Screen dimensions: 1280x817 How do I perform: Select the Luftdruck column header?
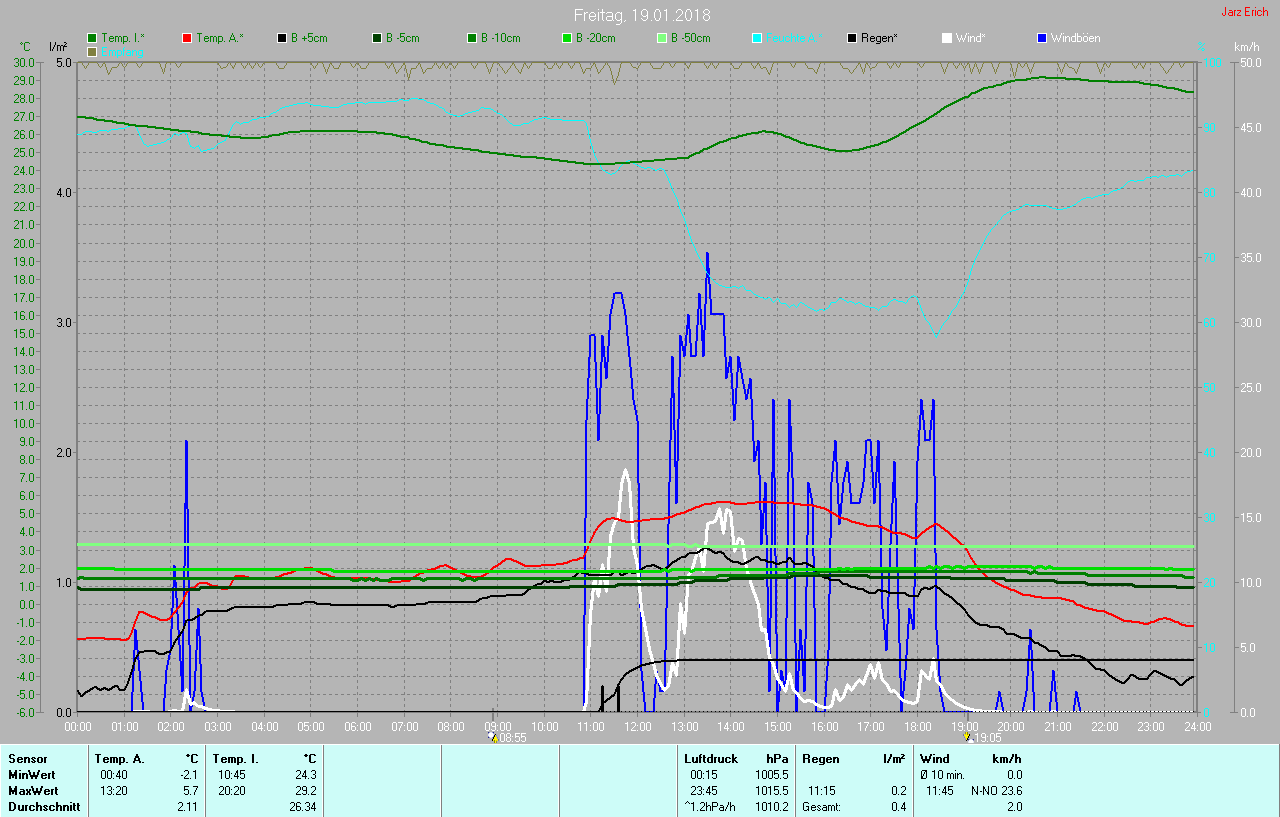pos(708,759)
